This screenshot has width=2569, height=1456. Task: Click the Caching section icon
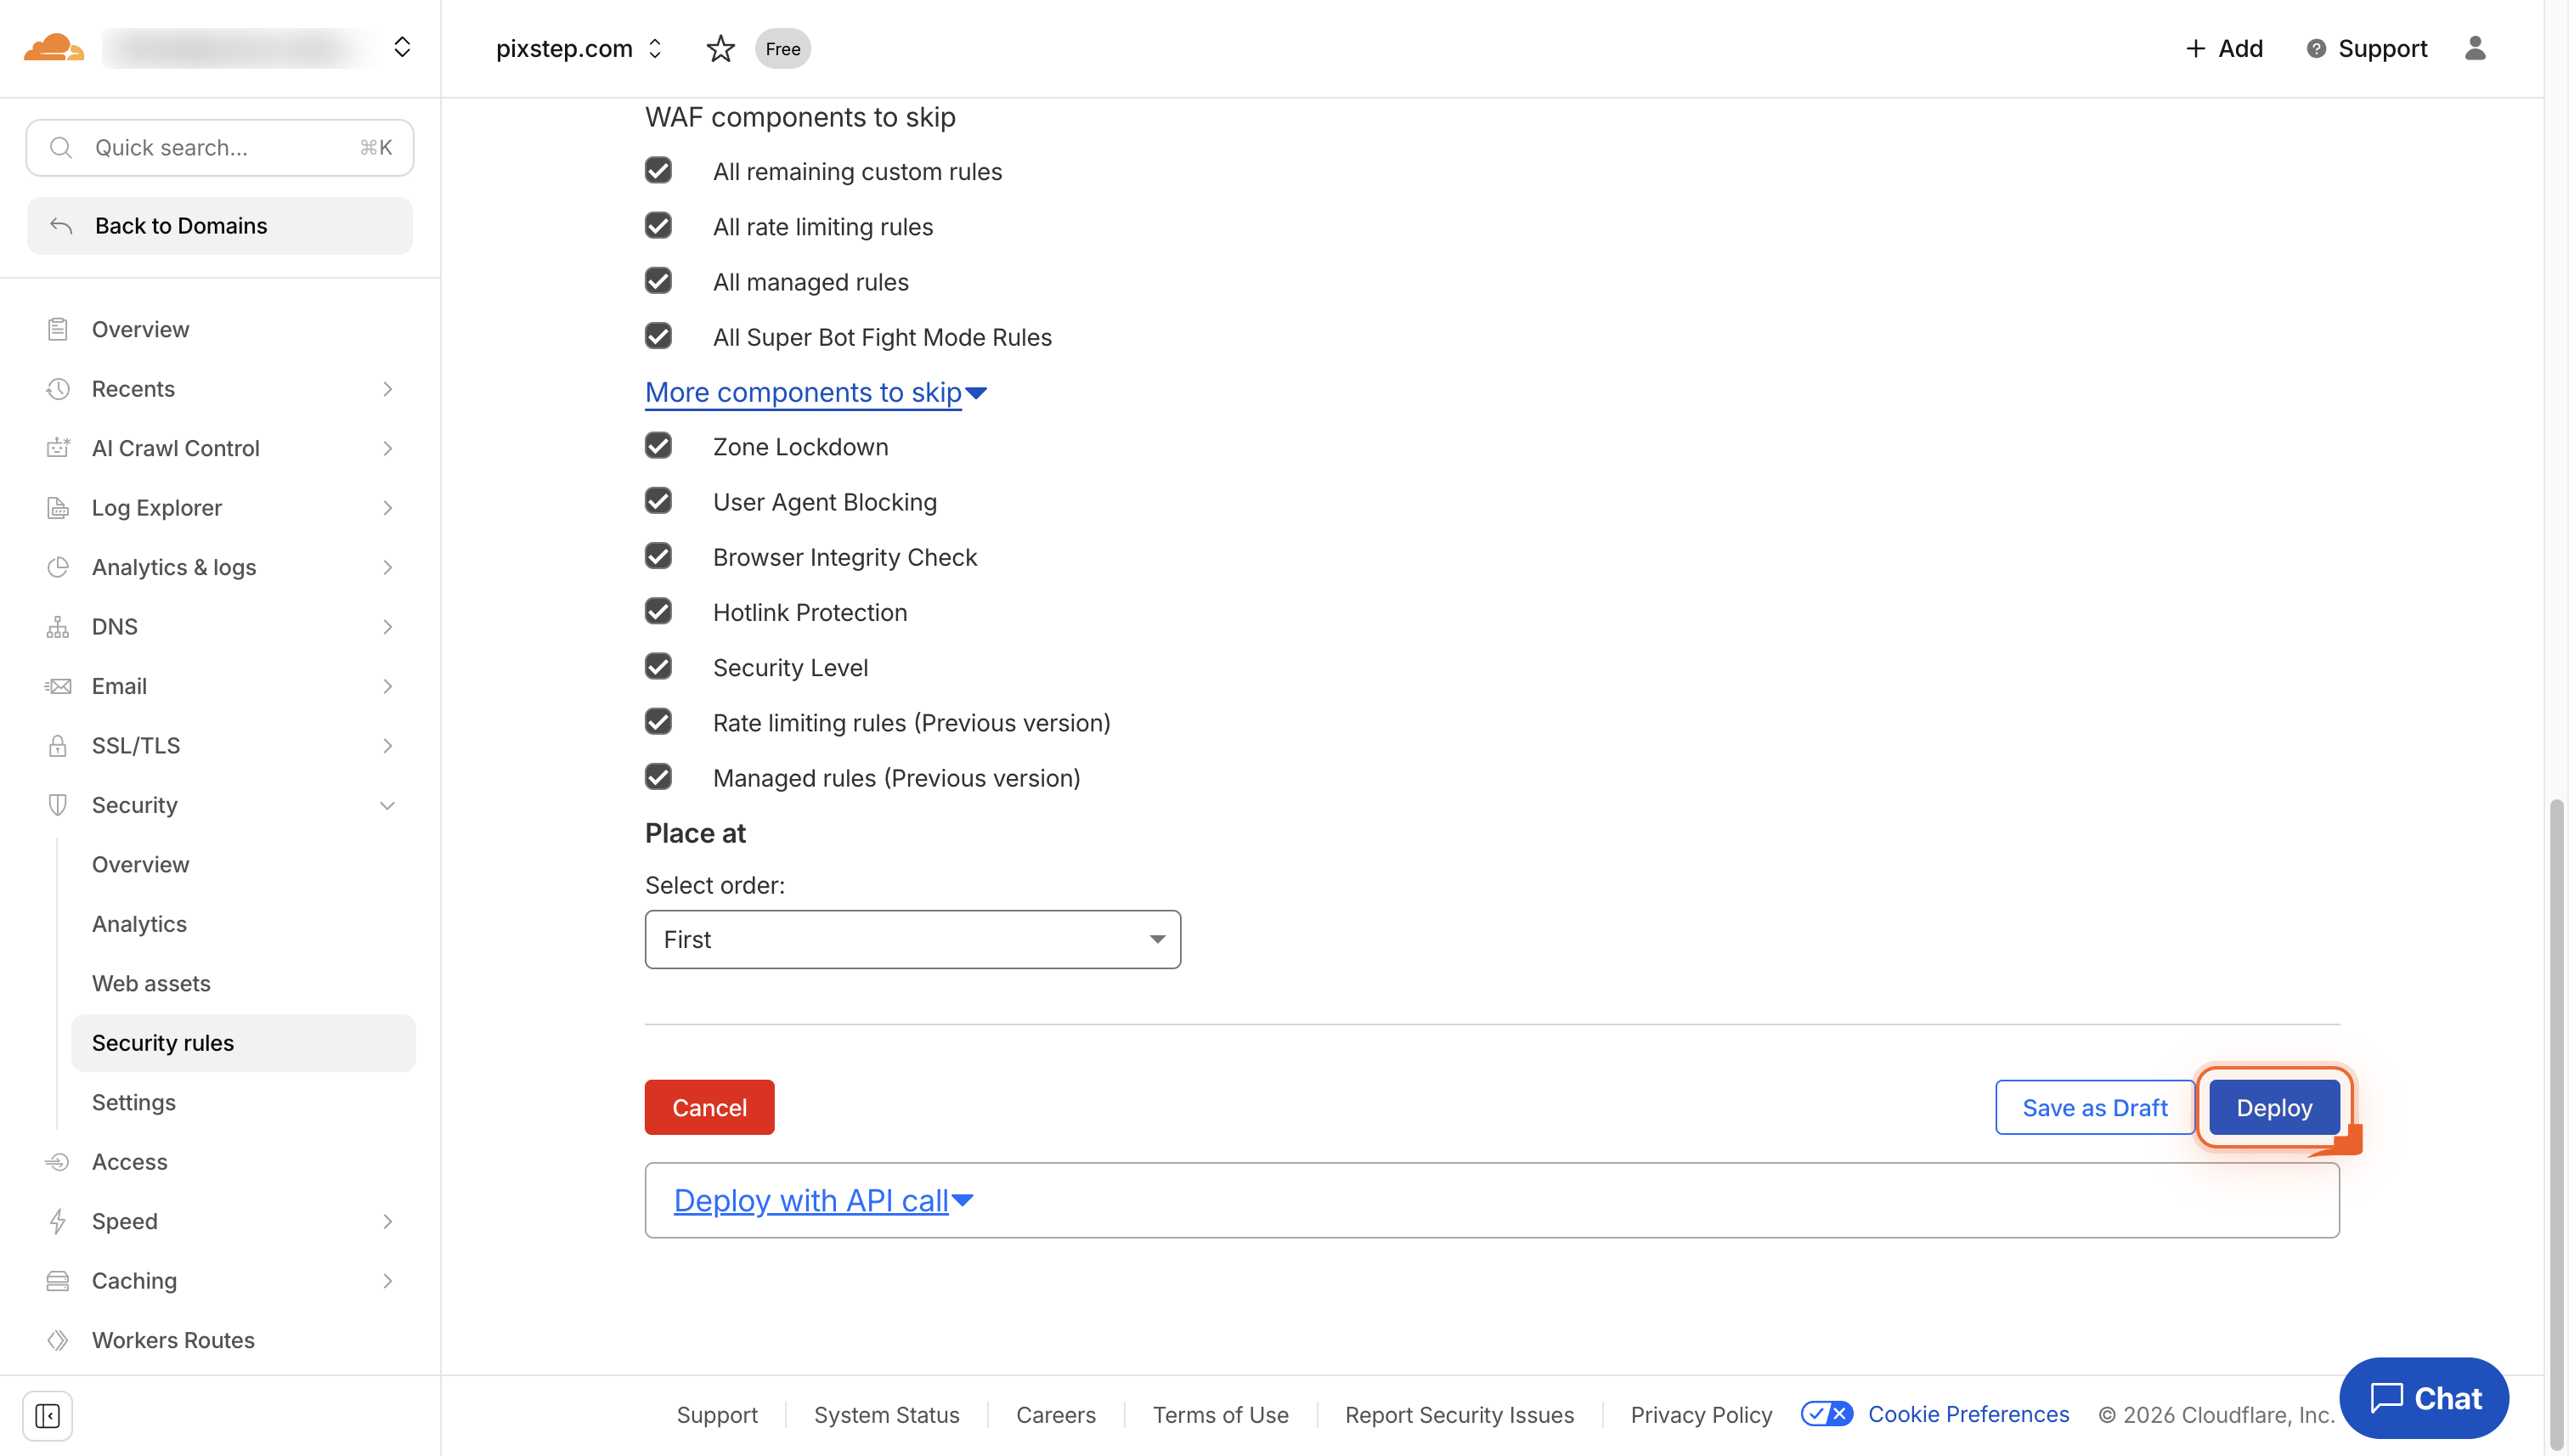click(58, 1280)
